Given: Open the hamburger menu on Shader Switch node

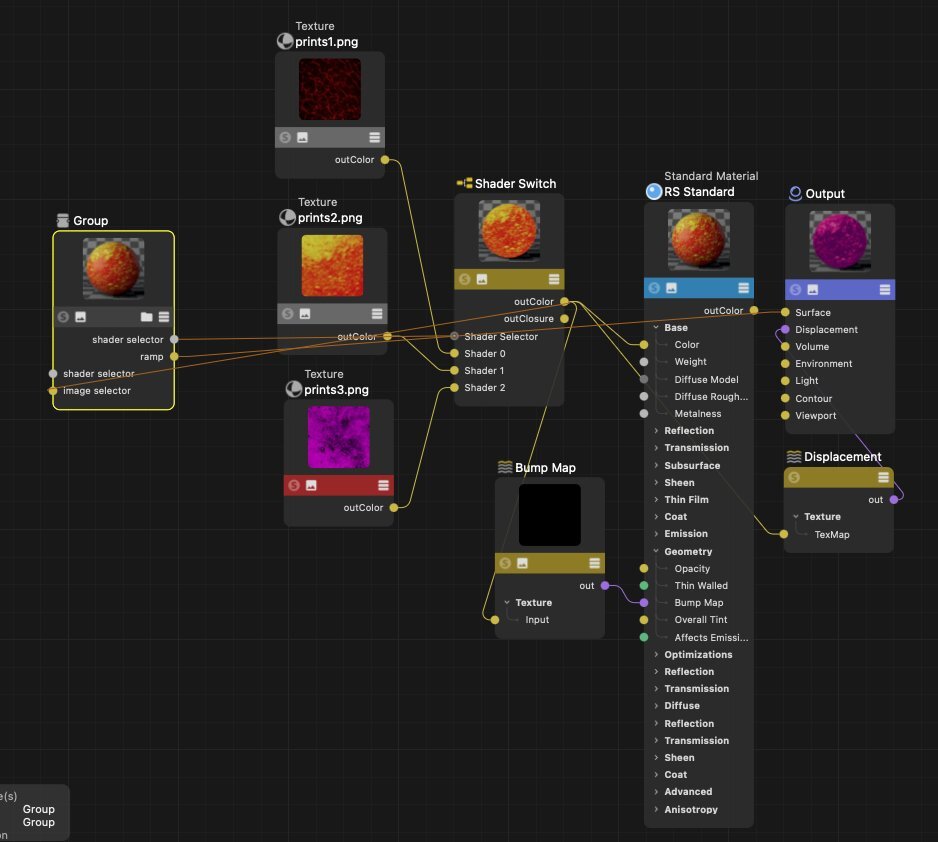Looking at the screenshot, I should pyautogui.click(x=554, y=279).
